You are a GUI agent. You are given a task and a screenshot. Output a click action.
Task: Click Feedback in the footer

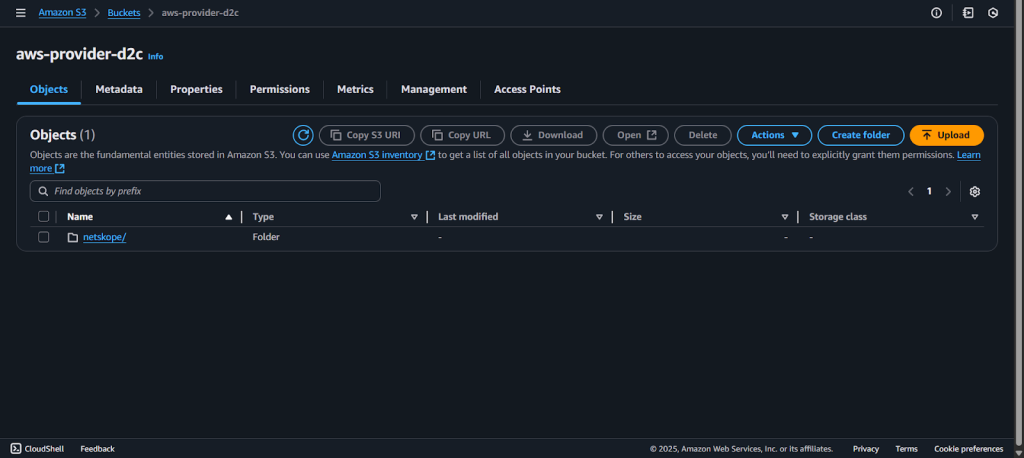[97, 449]
